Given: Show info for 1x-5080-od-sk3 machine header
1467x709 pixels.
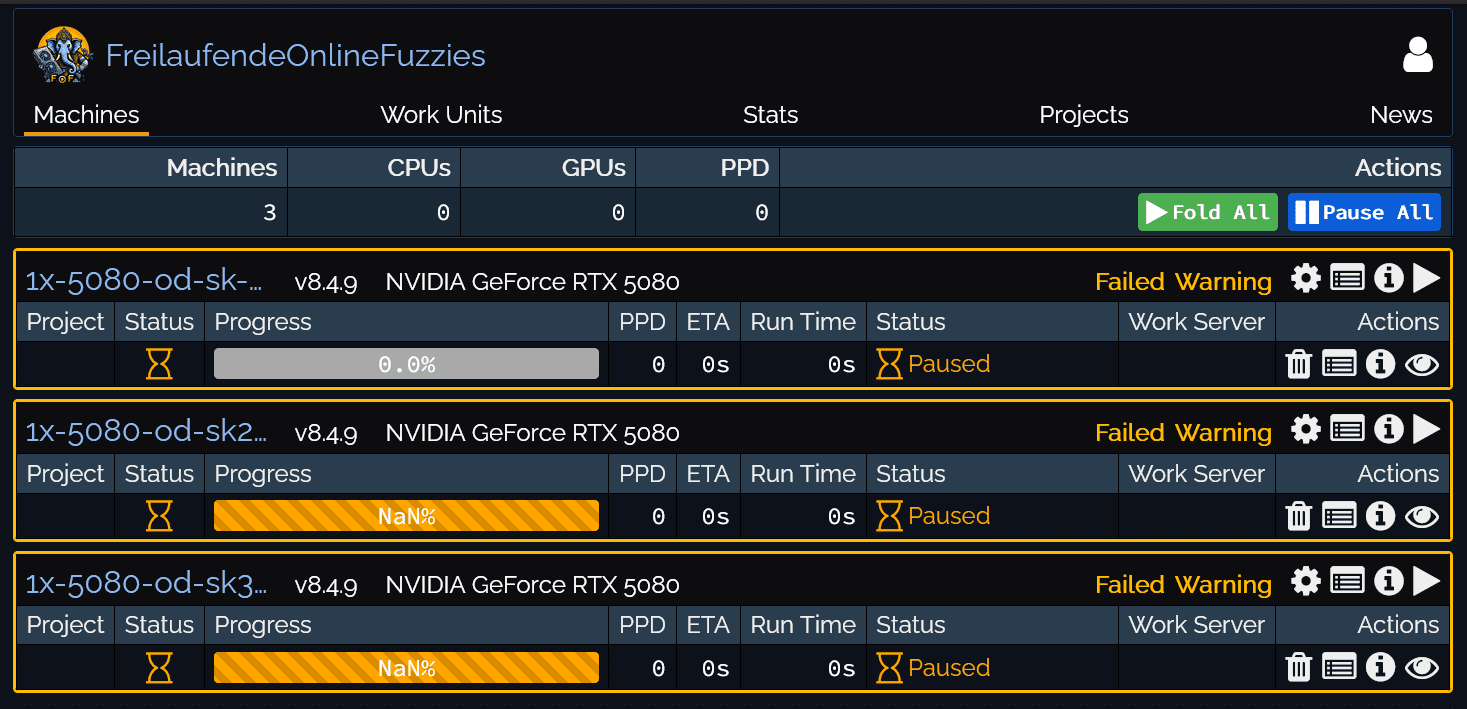Looking at the screenshot, I should click(x=1388, y=581).
